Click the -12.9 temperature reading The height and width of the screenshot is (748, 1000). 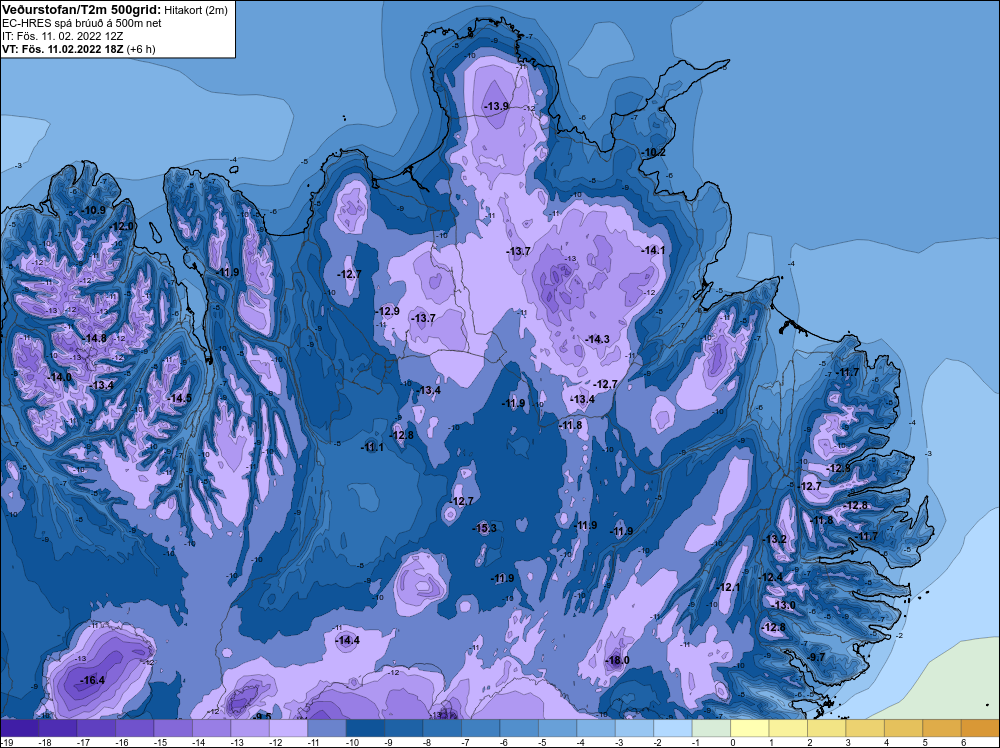point(388,311)
